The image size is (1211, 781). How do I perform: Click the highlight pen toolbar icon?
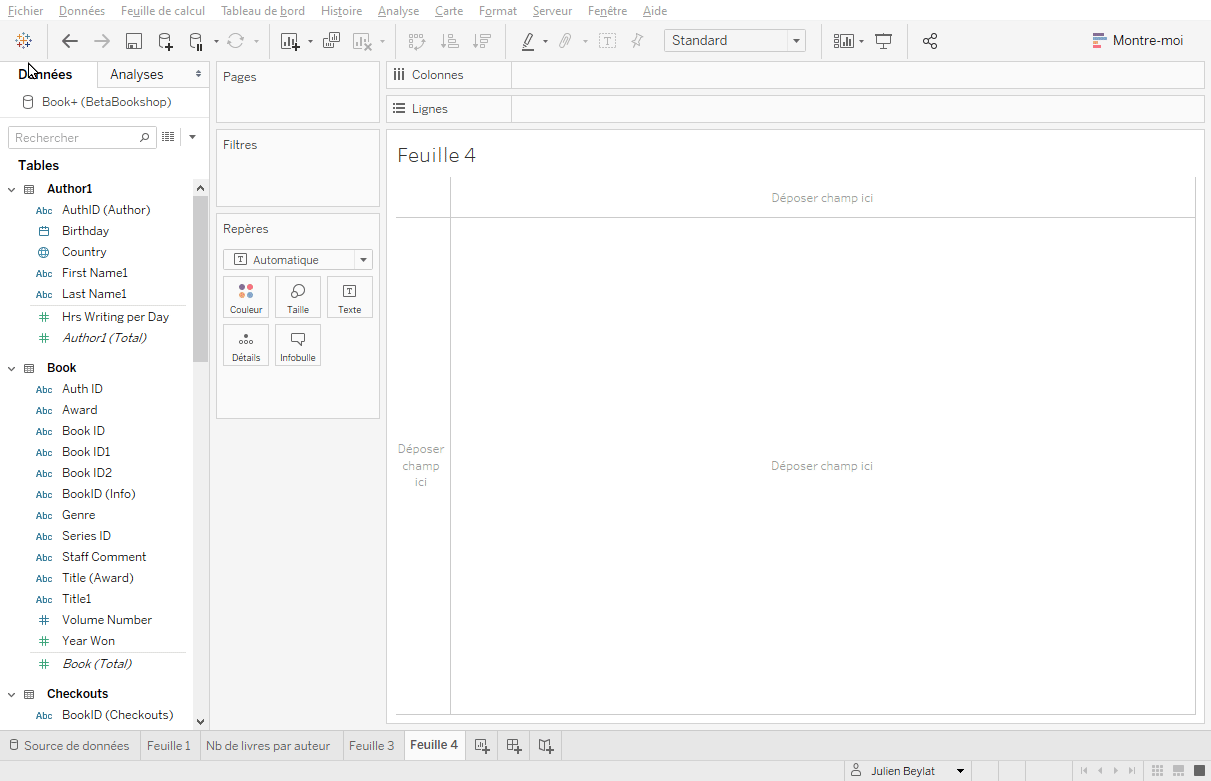[x=528, y=41]
